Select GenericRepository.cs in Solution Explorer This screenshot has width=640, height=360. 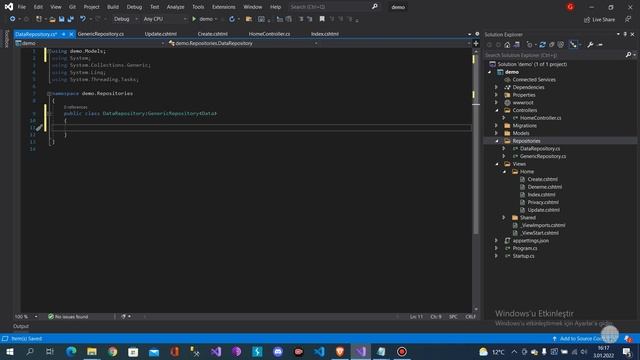(x=543, y=156)
